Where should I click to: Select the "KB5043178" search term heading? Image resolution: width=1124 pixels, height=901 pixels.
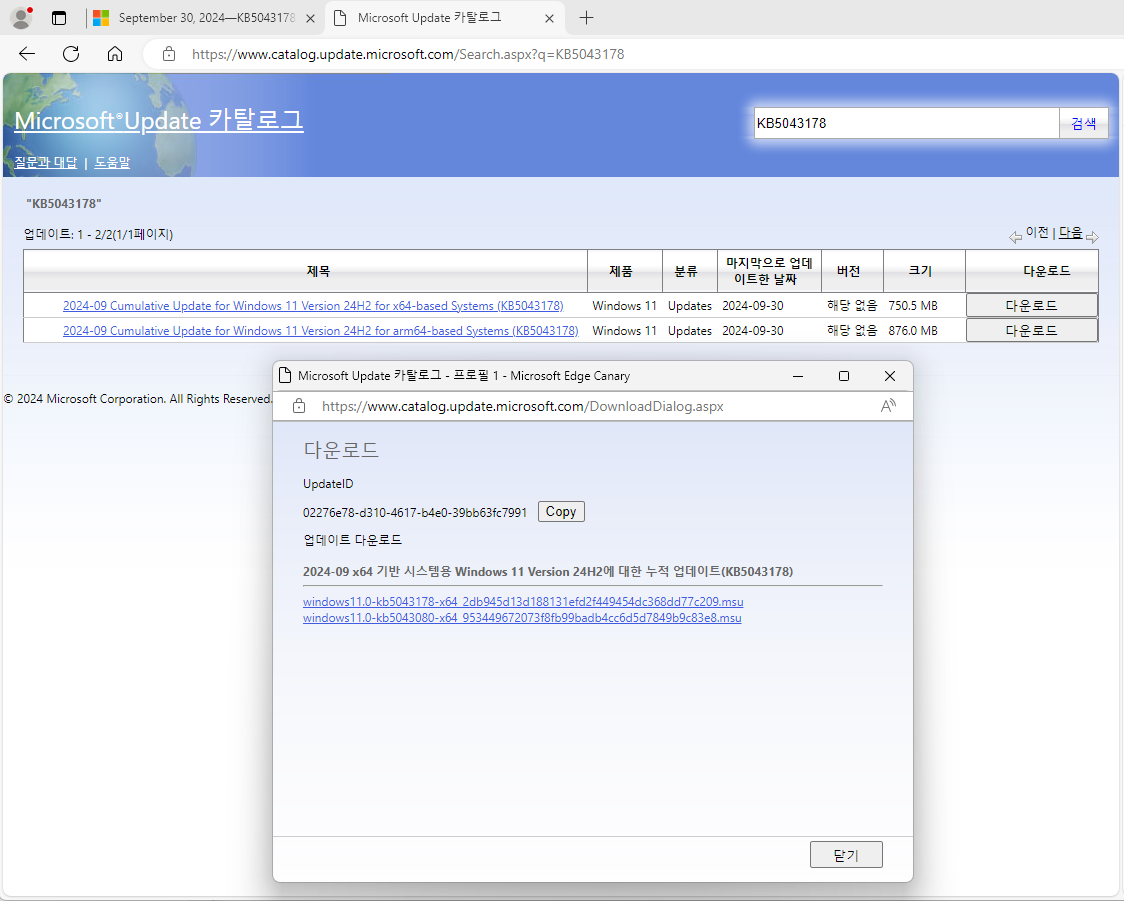coord(64,204)
